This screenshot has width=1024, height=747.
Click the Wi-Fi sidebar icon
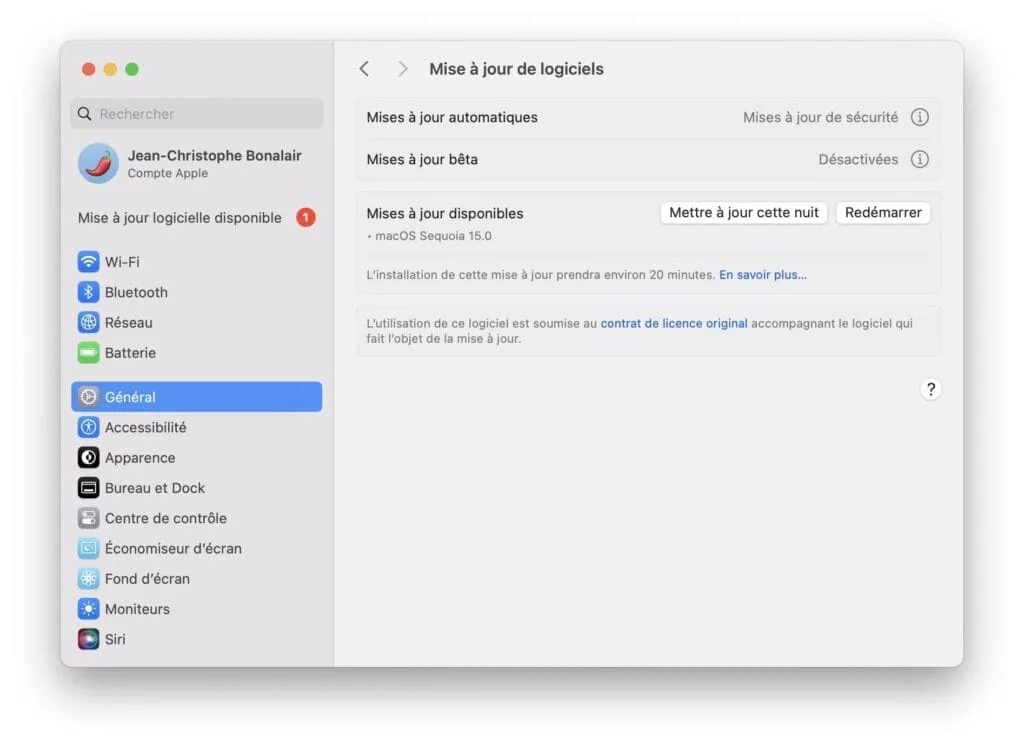[88, 262]
